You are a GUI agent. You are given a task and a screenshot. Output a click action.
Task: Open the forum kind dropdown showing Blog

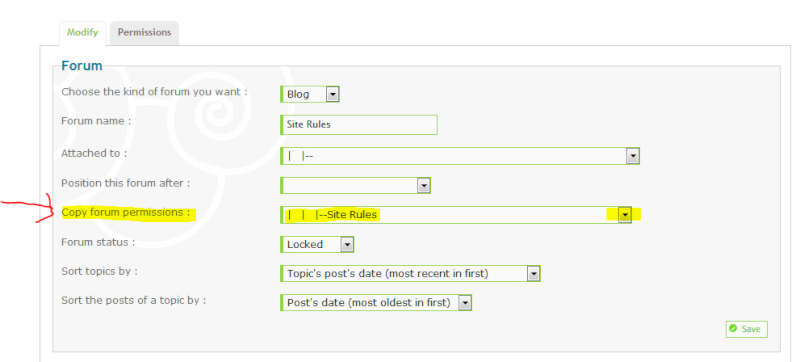click(x=310, y=94)
